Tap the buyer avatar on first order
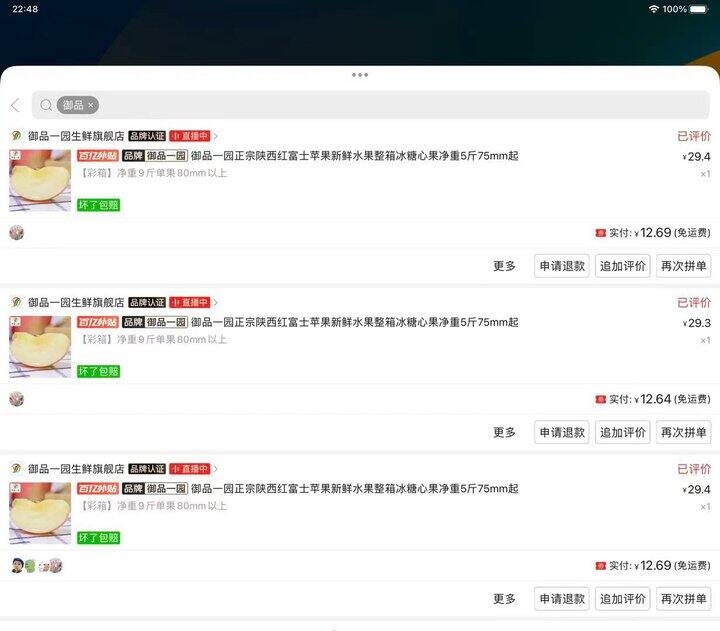This screenshot has width=720, height=631. pyautogui.click(x=16, y=233)
